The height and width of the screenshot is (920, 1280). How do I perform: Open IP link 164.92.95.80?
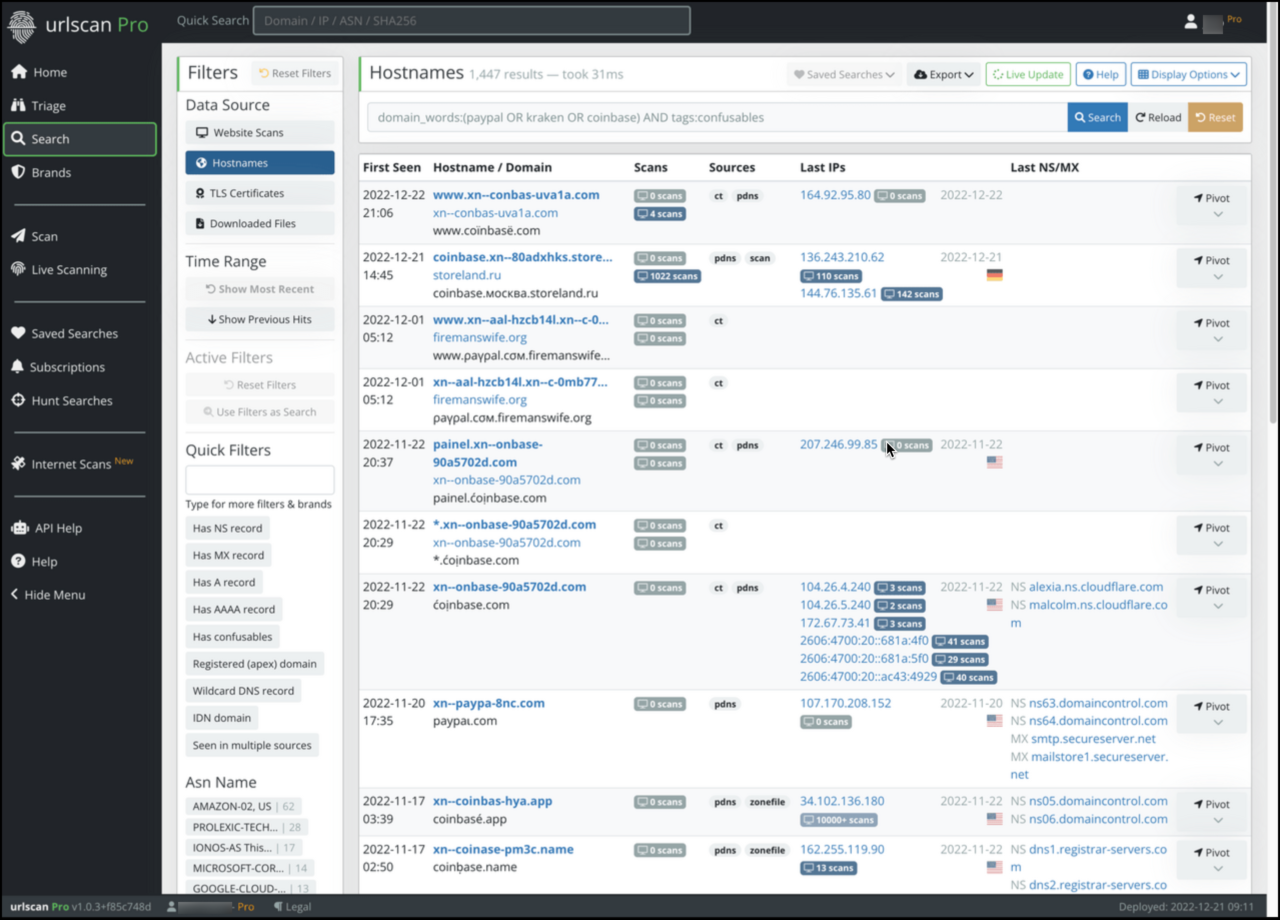point(834,195)
